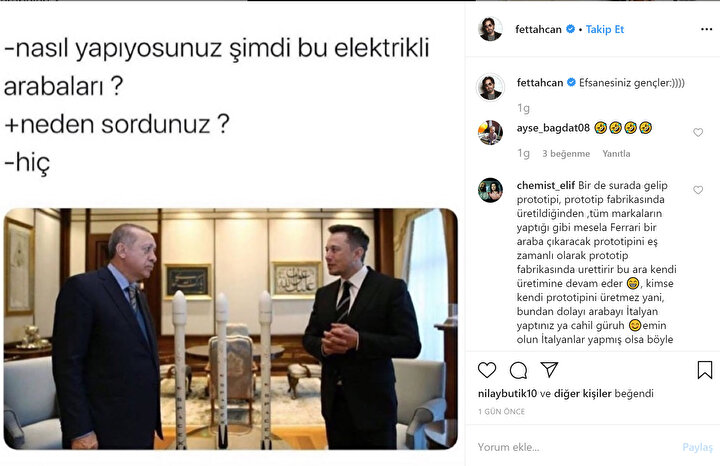Reply to ayse_bagdat08 with Yanıtla
Viewport: 720px width, 466px height.
tap(616, 154)
